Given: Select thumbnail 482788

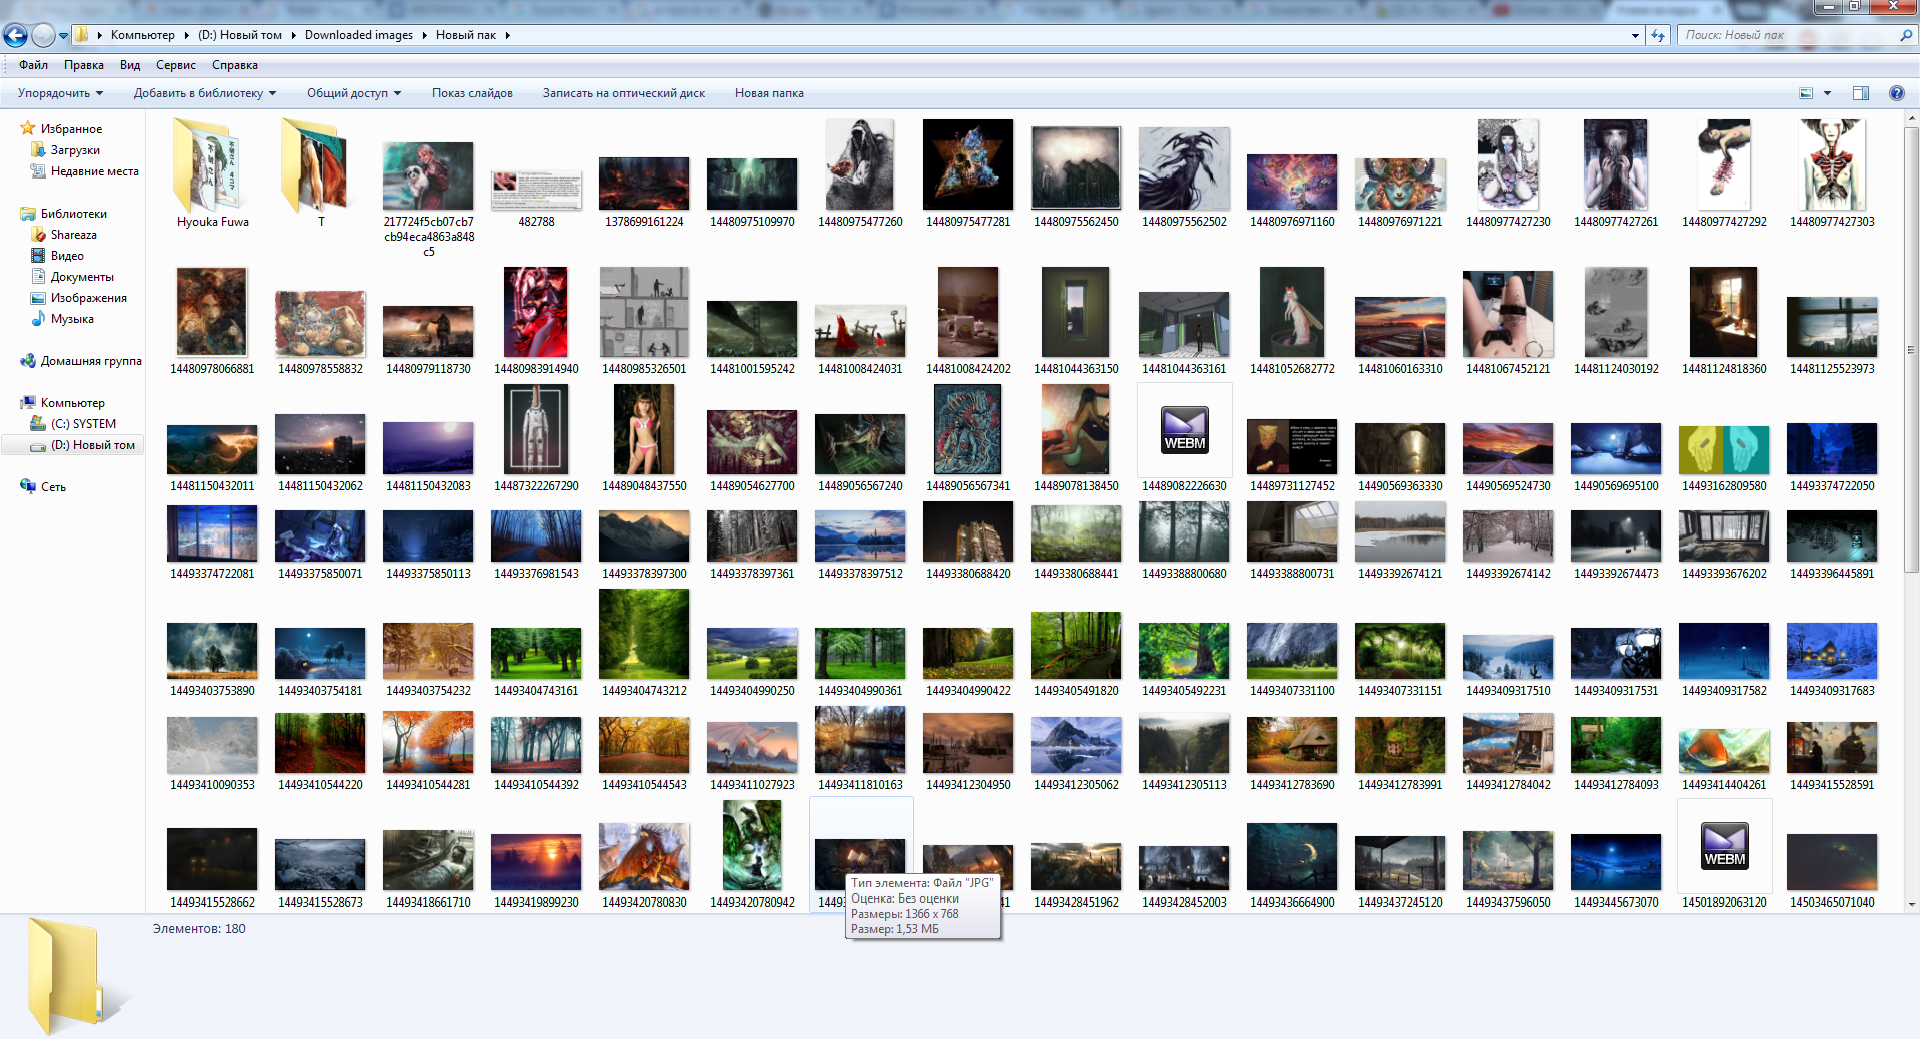Looking at the screenshot, I should coord(536,190).
